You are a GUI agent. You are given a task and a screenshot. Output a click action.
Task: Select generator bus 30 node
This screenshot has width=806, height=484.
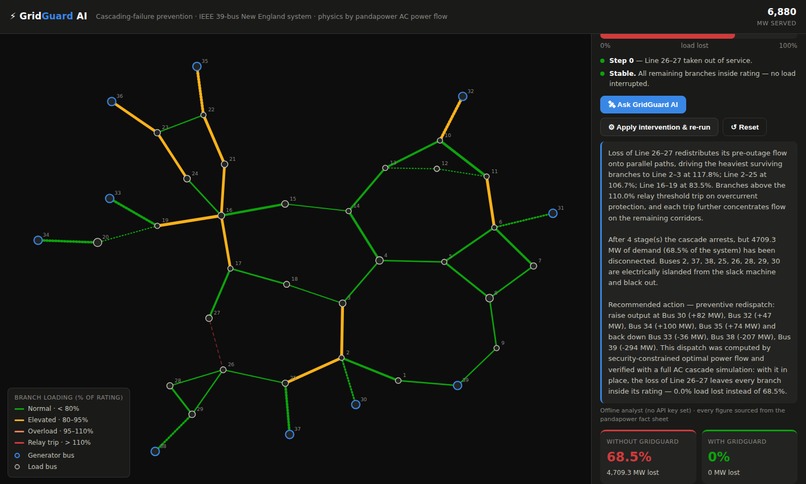point(355,404)
